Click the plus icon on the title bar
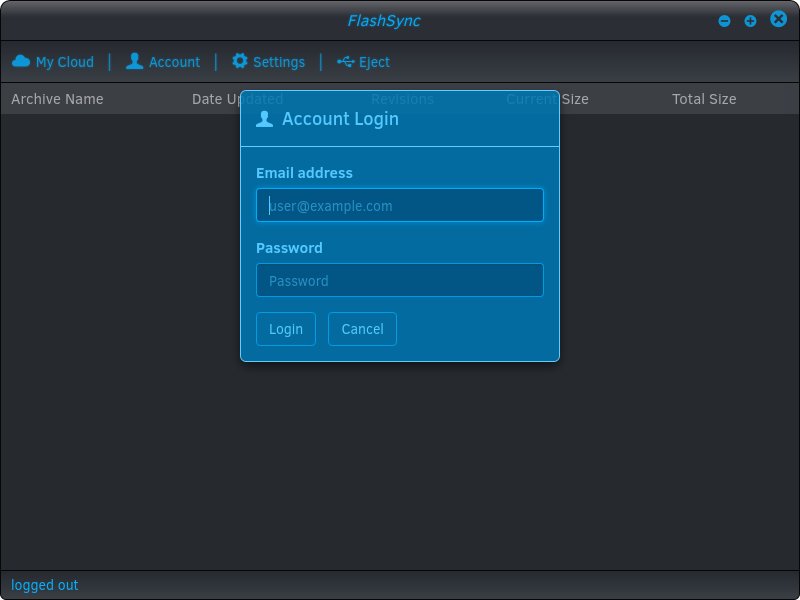 (750, 20)
